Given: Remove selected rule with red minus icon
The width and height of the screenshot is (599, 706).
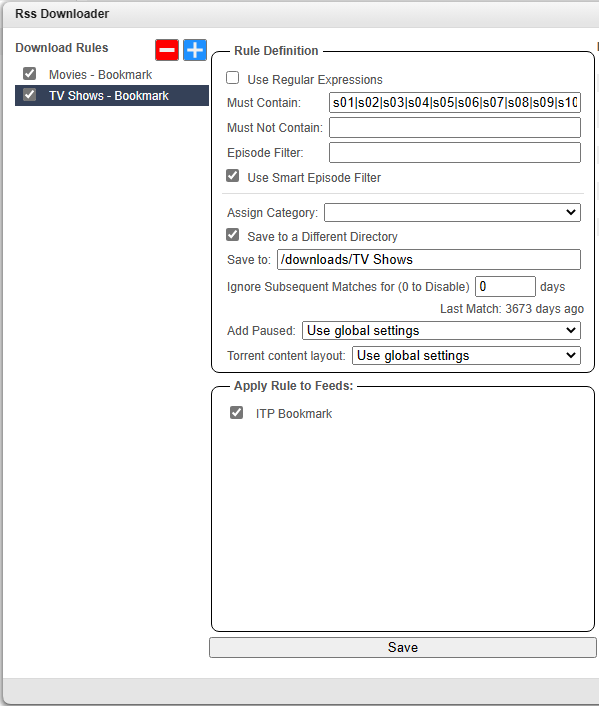Looking at the screenshot, I should (167, 50).
